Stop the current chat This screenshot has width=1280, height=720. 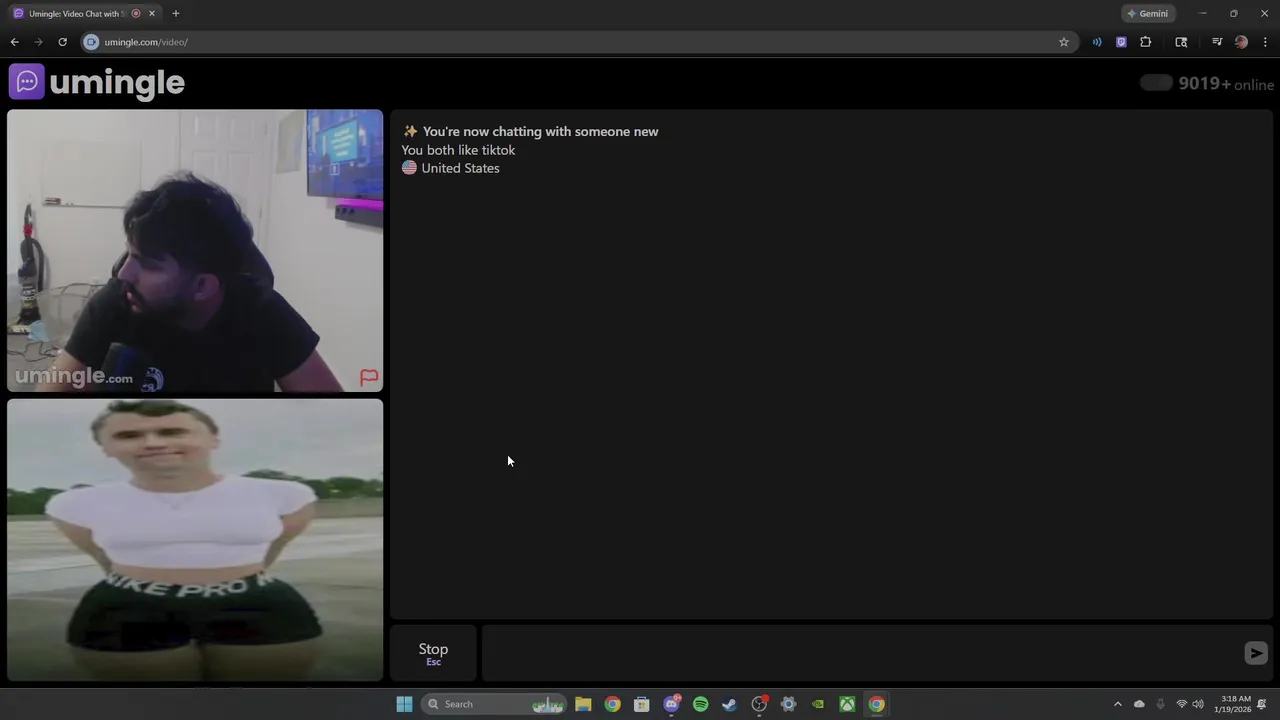pyautogui.click(x=433, y=653)
